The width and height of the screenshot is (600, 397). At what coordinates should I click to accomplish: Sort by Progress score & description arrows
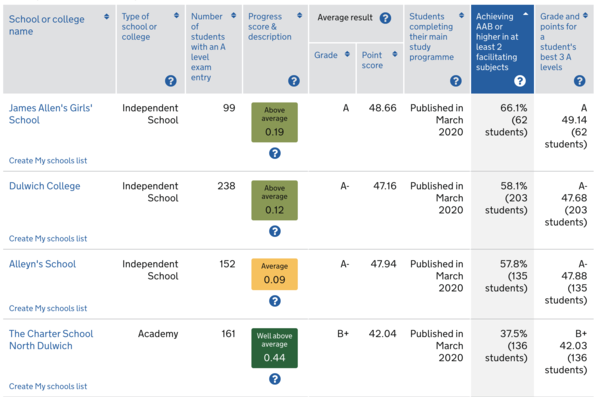(300, 15)
